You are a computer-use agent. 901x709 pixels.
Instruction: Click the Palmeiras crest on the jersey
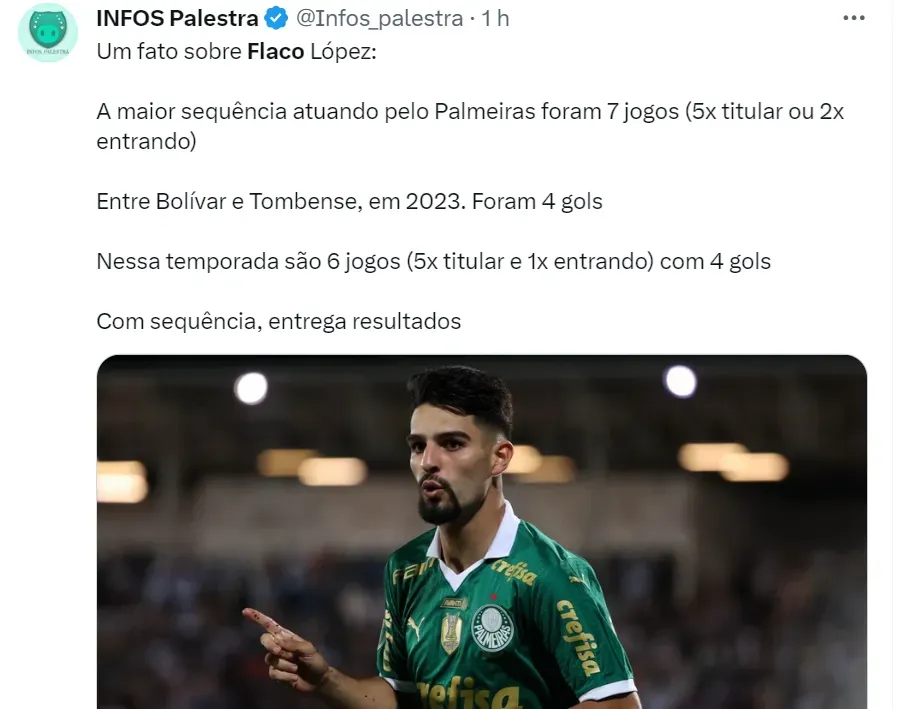click(492, 627)
